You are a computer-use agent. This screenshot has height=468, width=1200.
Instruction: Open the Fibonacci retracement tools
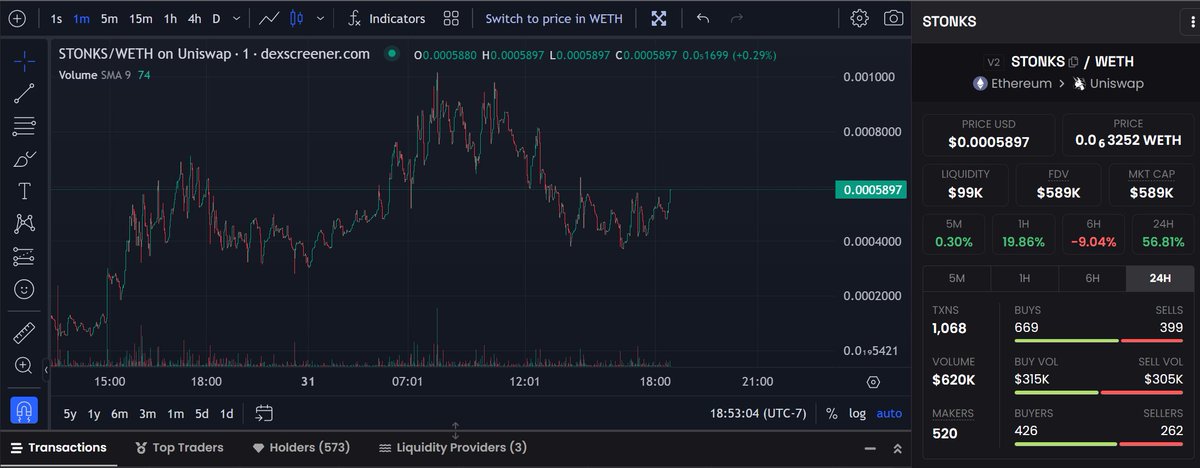click(x=25, y=127)
